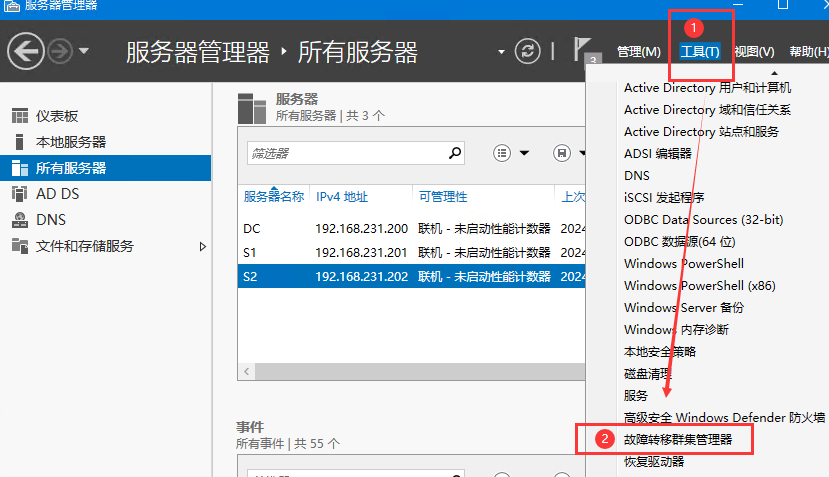
Task: Expand the 文件和存储服务 submenu arrow
Action: (x=203, y=246)
